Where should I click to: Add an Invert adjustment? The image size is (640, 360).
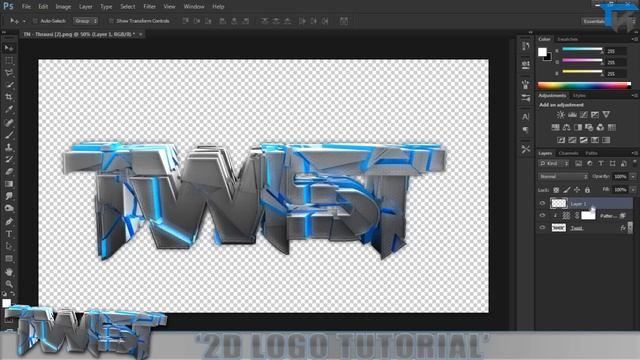point(561,140)
